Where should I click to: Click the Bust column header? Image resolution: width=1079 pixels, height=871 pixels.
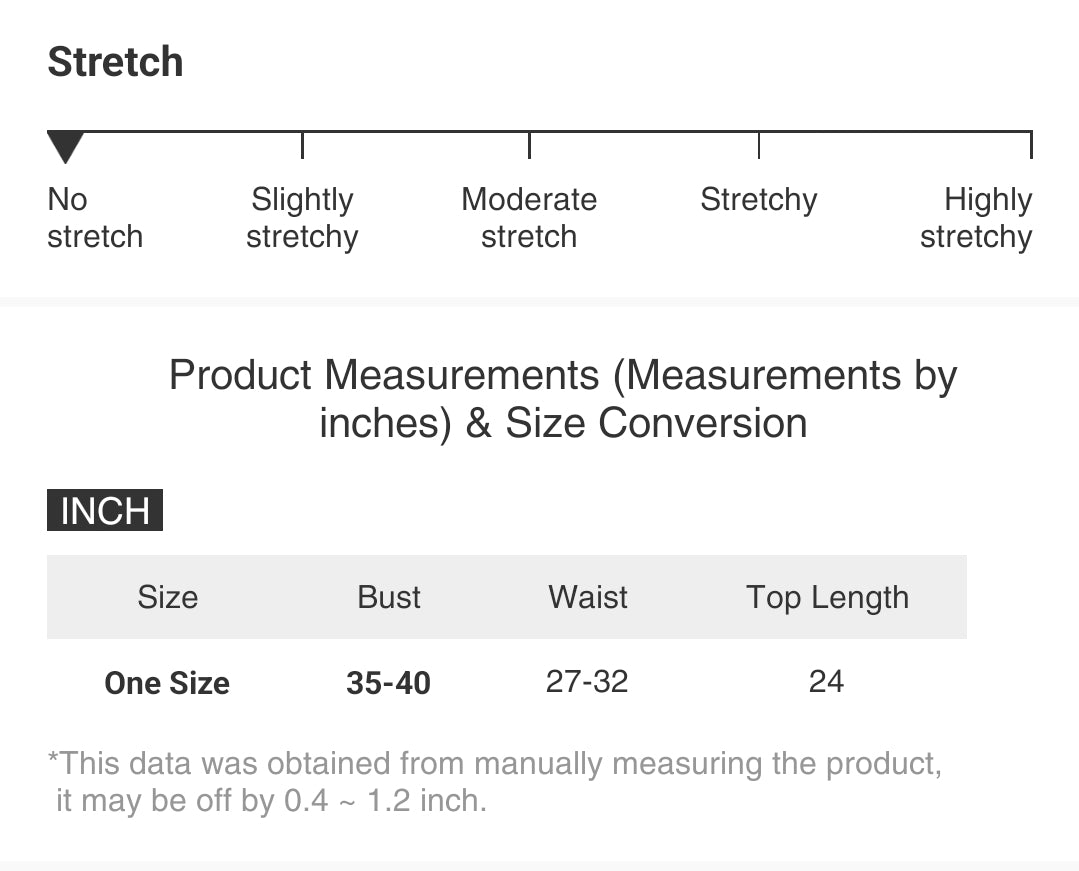[x=389, y=597]
